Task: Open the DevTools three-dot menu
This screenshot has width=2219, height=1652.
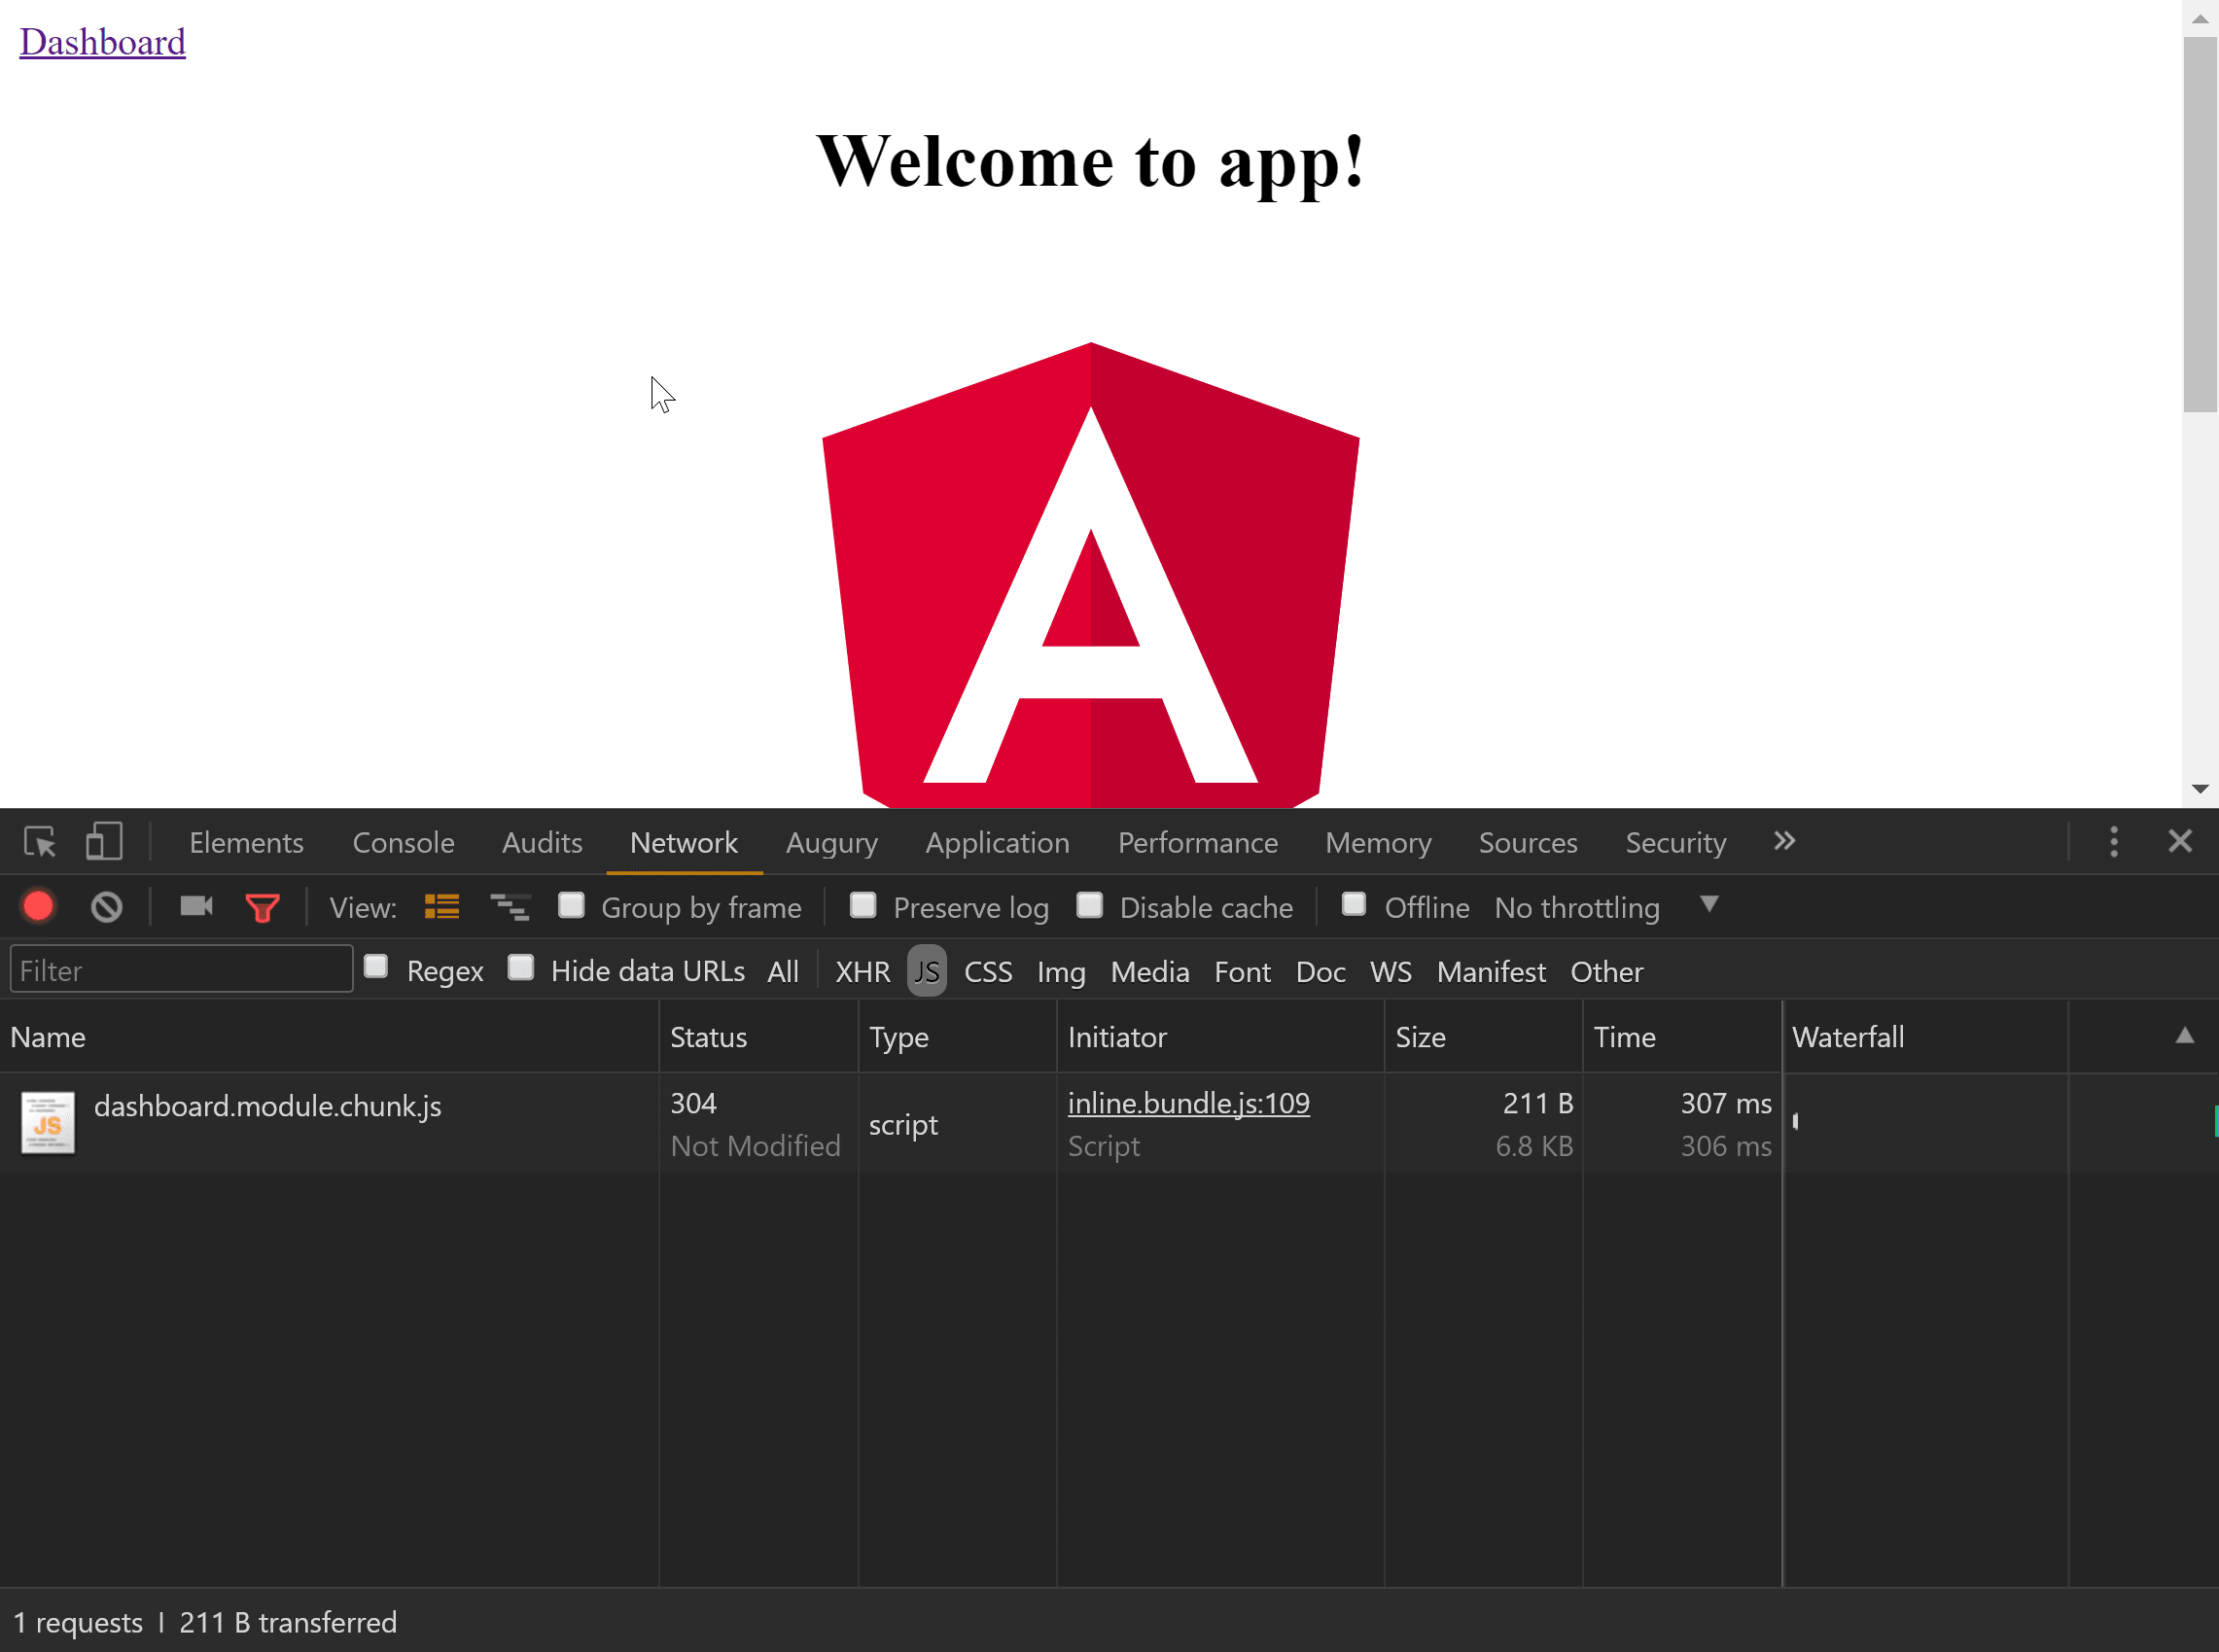Action: coord(2114,842)
